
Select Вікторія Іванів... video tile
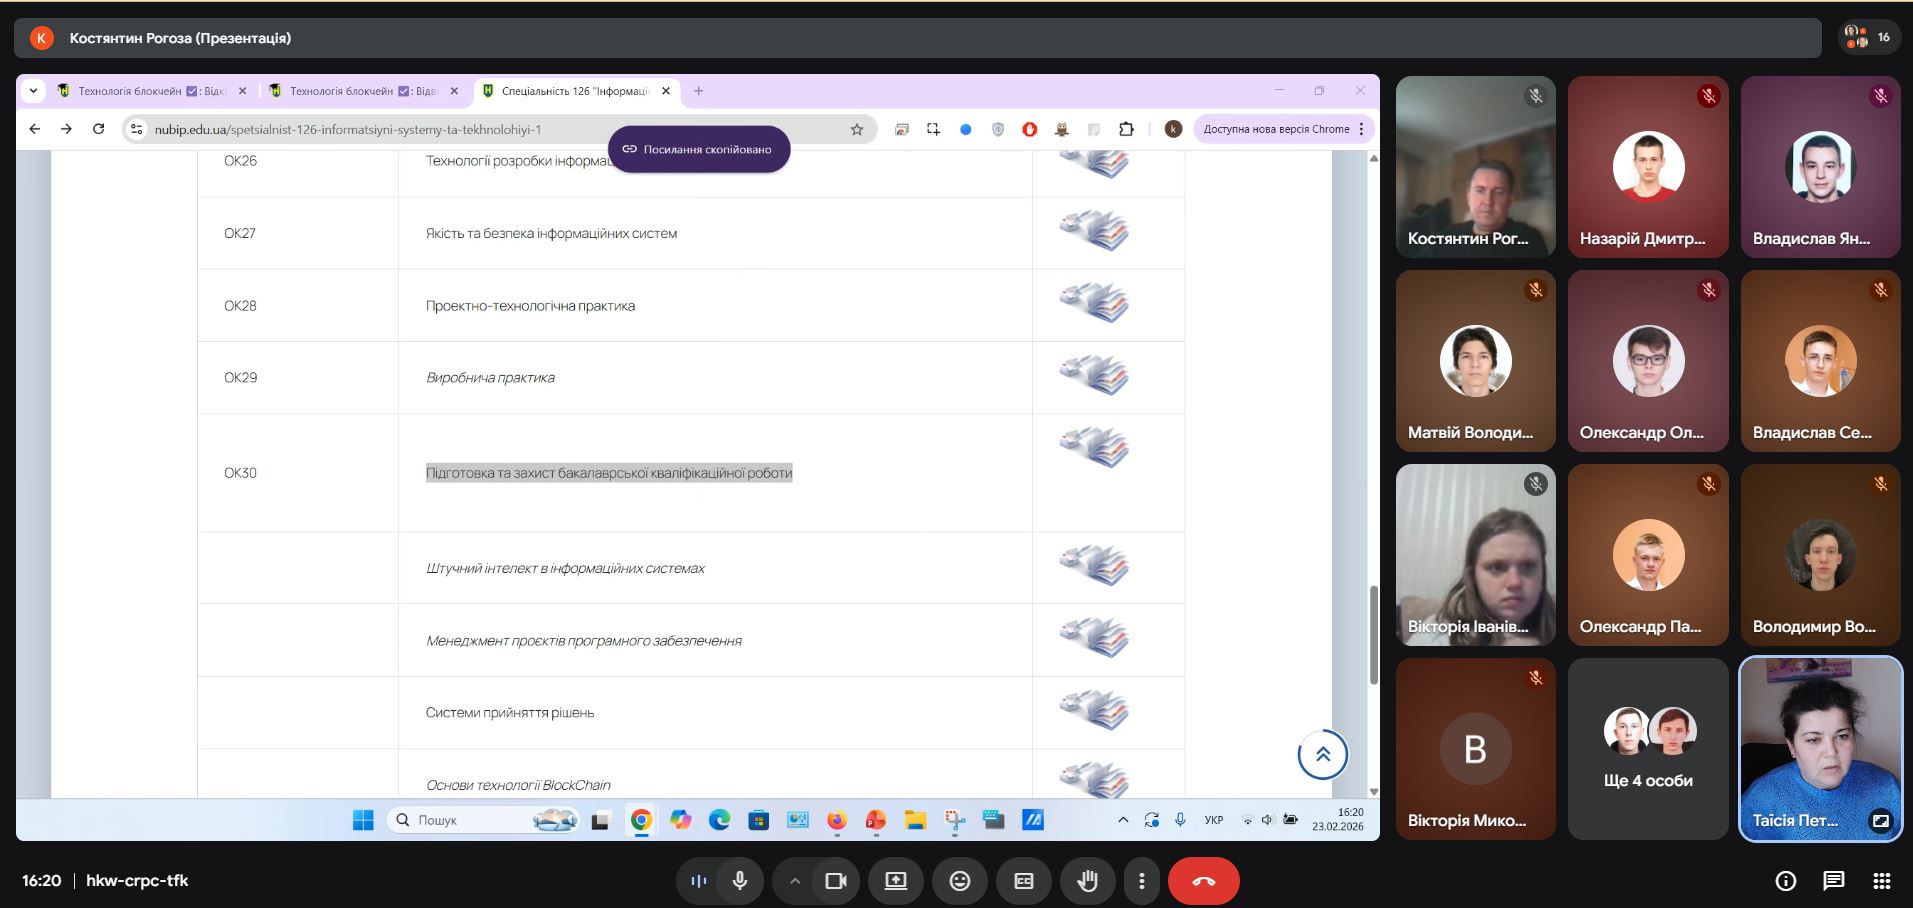(x=1475, y=555)
